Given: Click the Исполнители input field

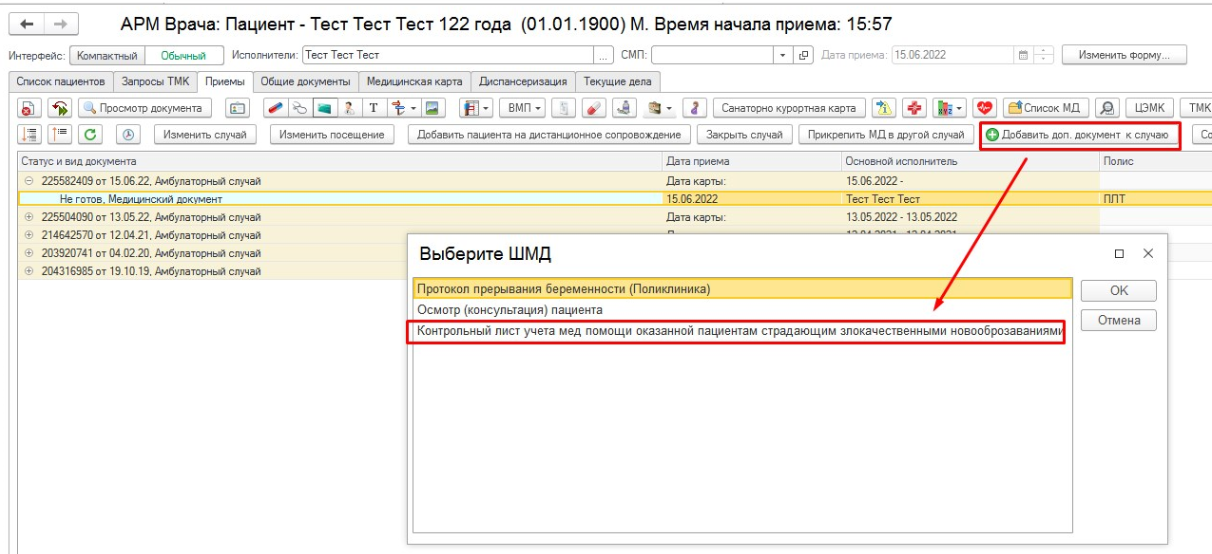Looking at the screenshot, I should pyautogui.click(x=455, y=56).
